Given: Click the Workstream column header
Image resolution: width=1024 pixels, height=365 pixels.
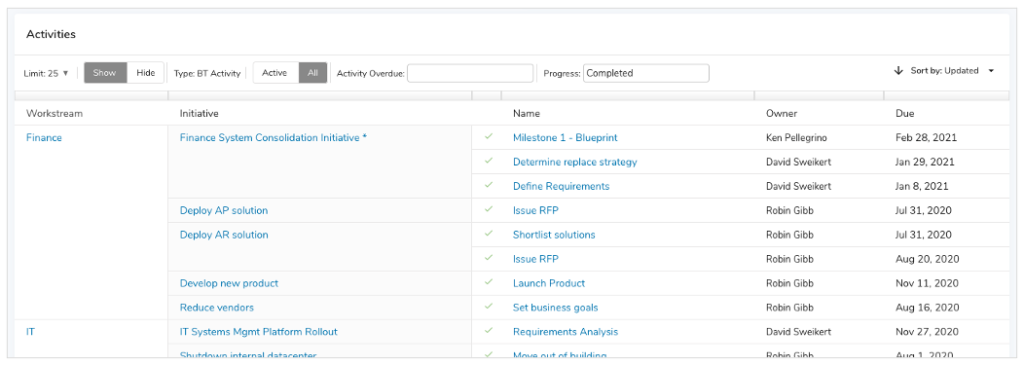Looking at the screenshot, I should coord(54,113).
